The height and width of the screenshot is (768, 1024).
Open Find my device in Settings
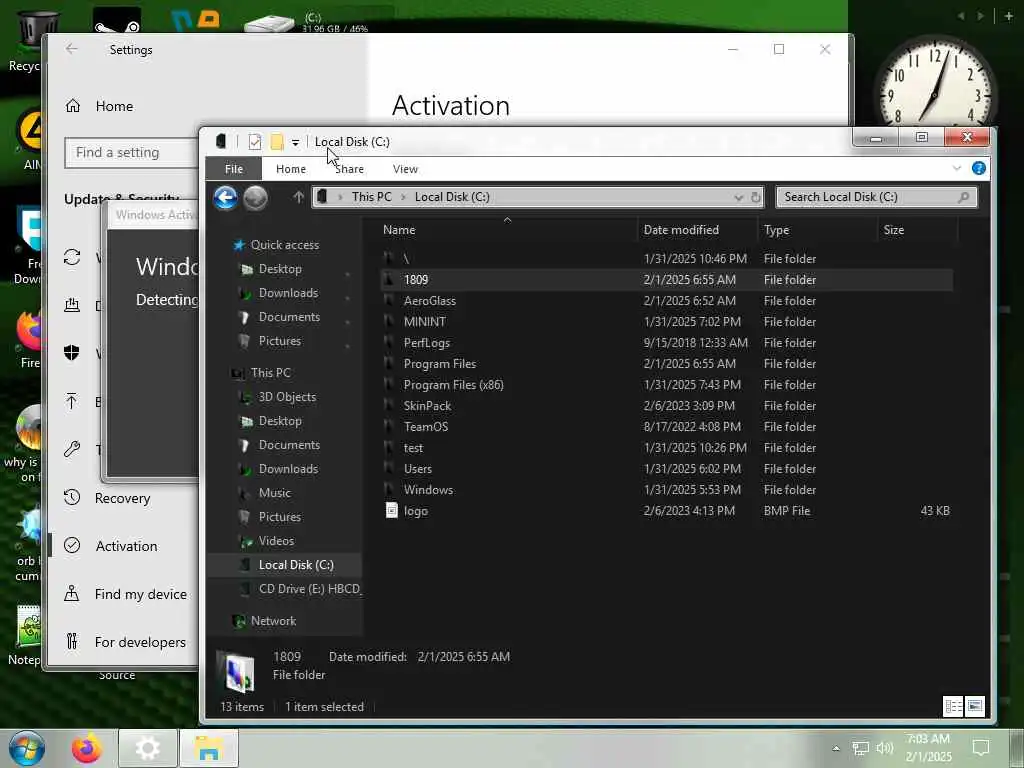[x=140, y=594]
